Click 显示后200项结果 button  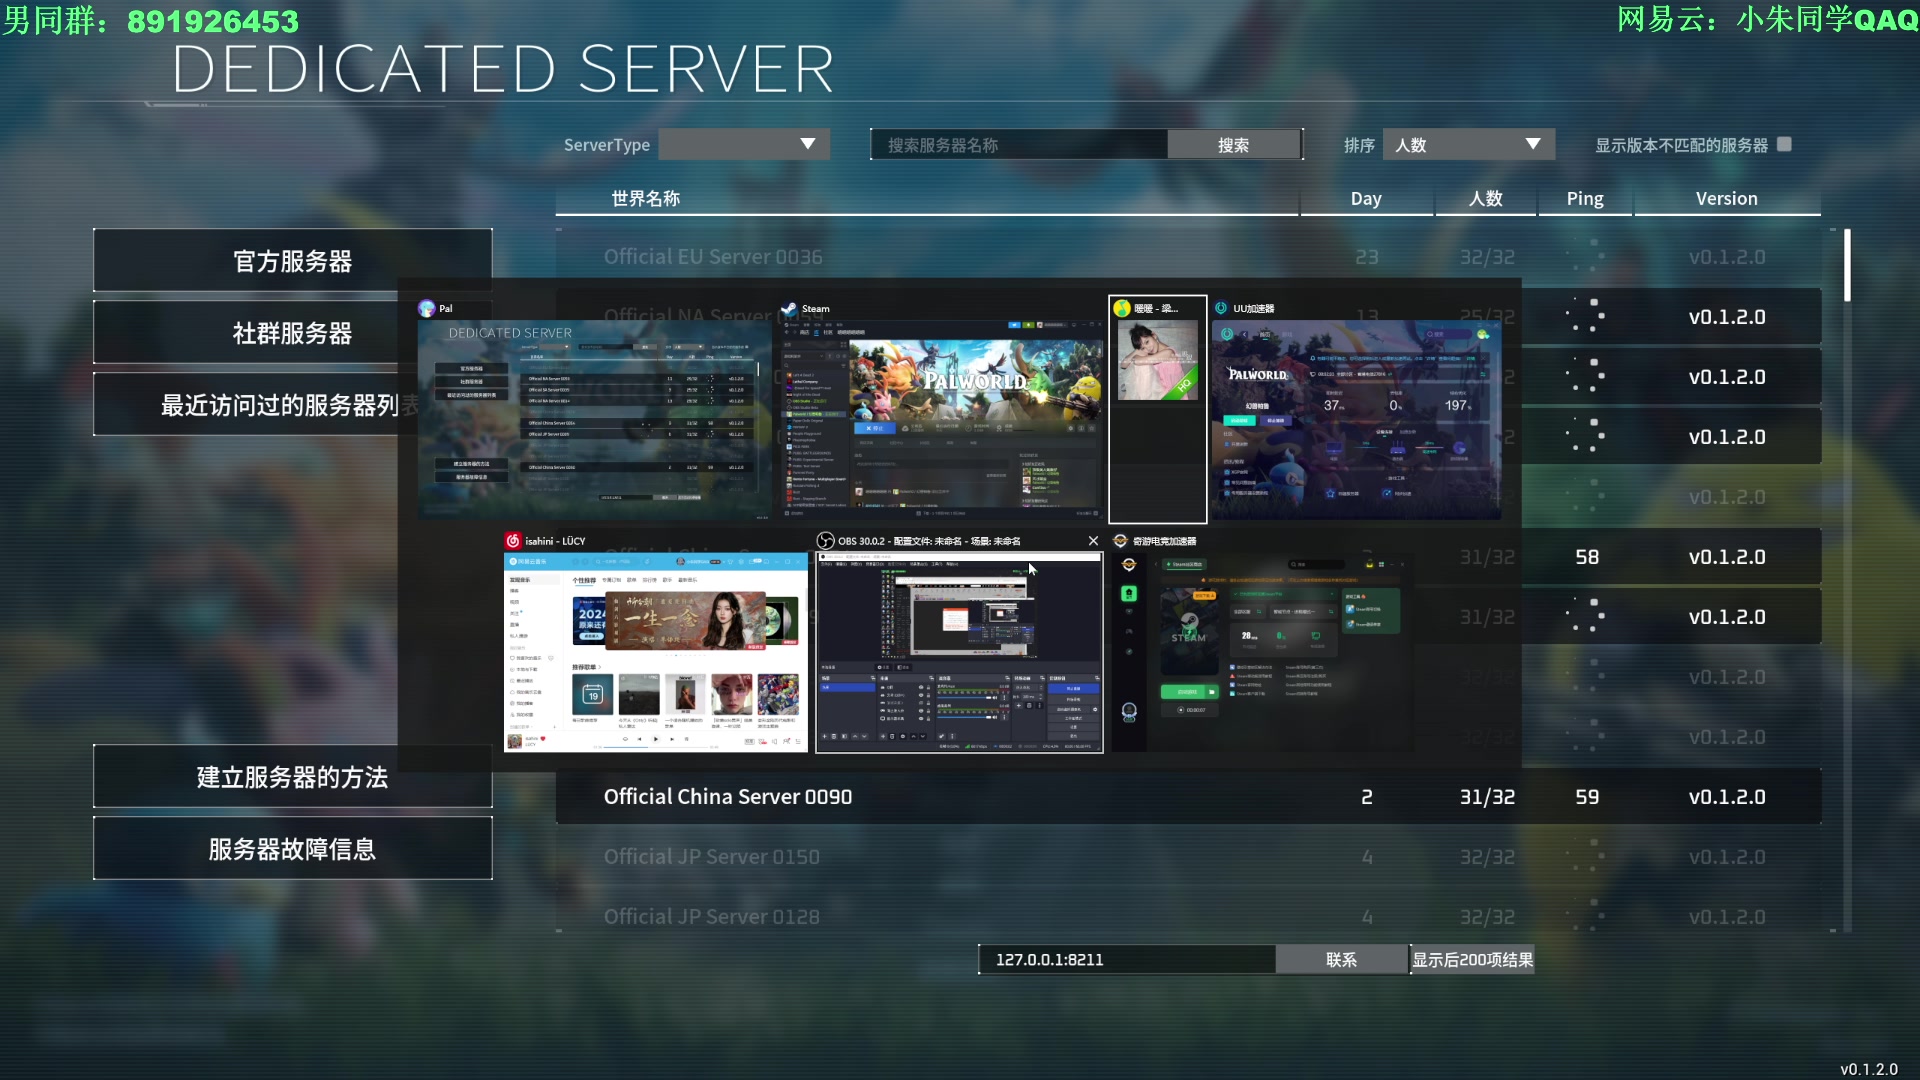(1472, 960)
